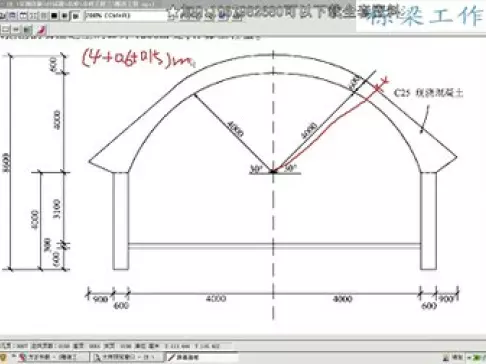Screen dimensions: 486x364
Task: Open the zoom percentage combo box
Action: [x=125, y=15]
